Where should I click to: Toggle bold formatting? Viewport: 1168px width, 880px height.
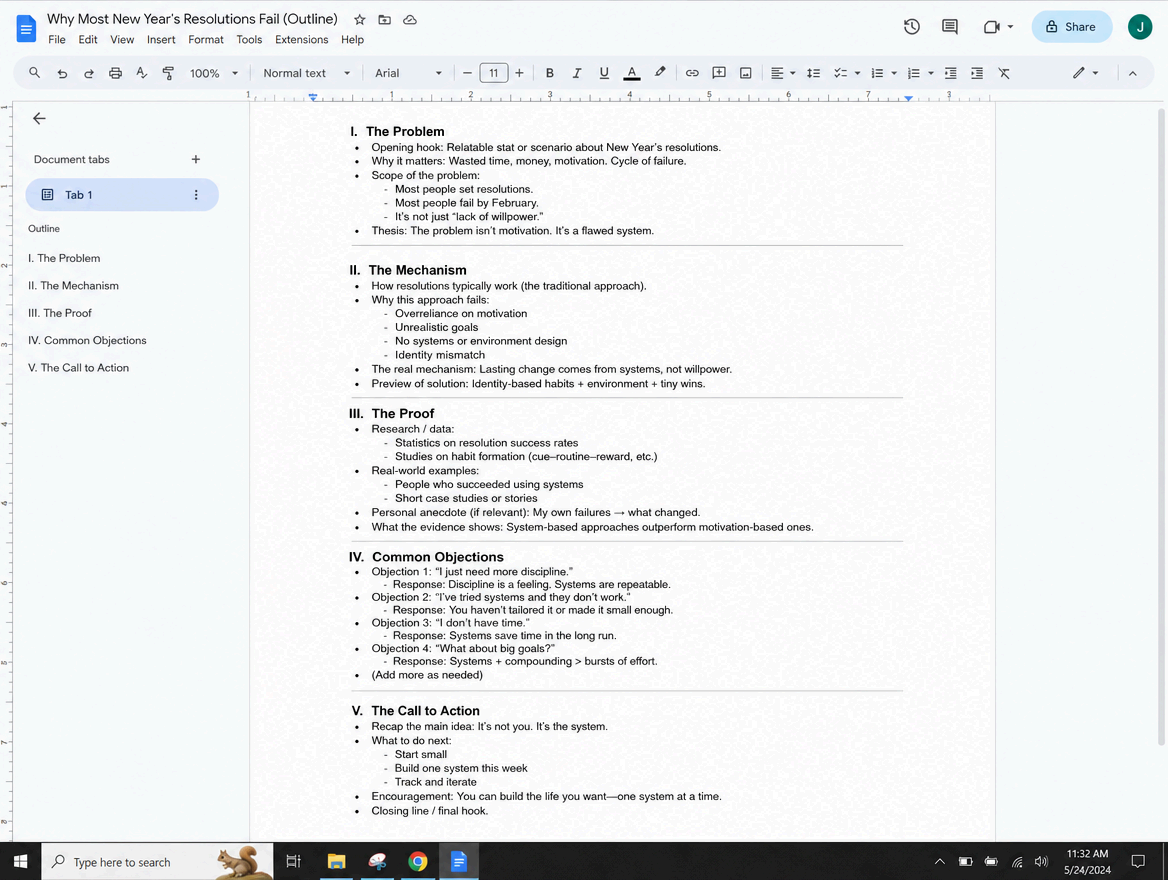(x=550, y=73)
